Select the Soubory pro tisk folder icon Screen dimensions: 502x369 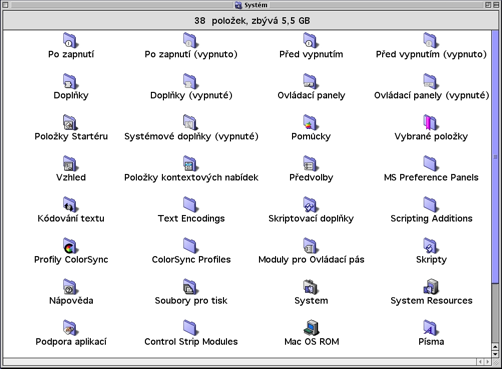click(x=191, y=287)
